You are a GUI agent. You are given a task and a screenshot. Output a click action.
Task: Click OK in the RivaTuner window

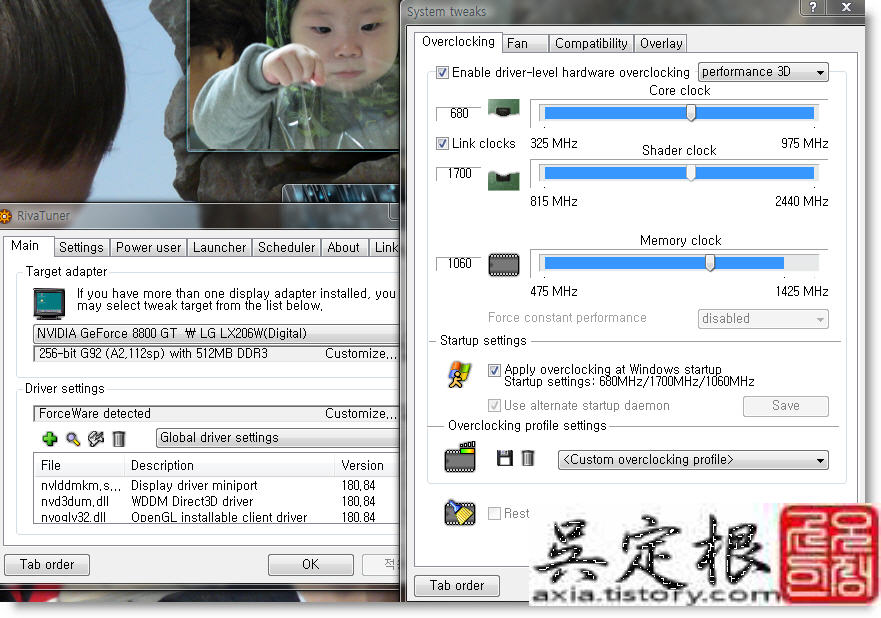pos(311,565)
